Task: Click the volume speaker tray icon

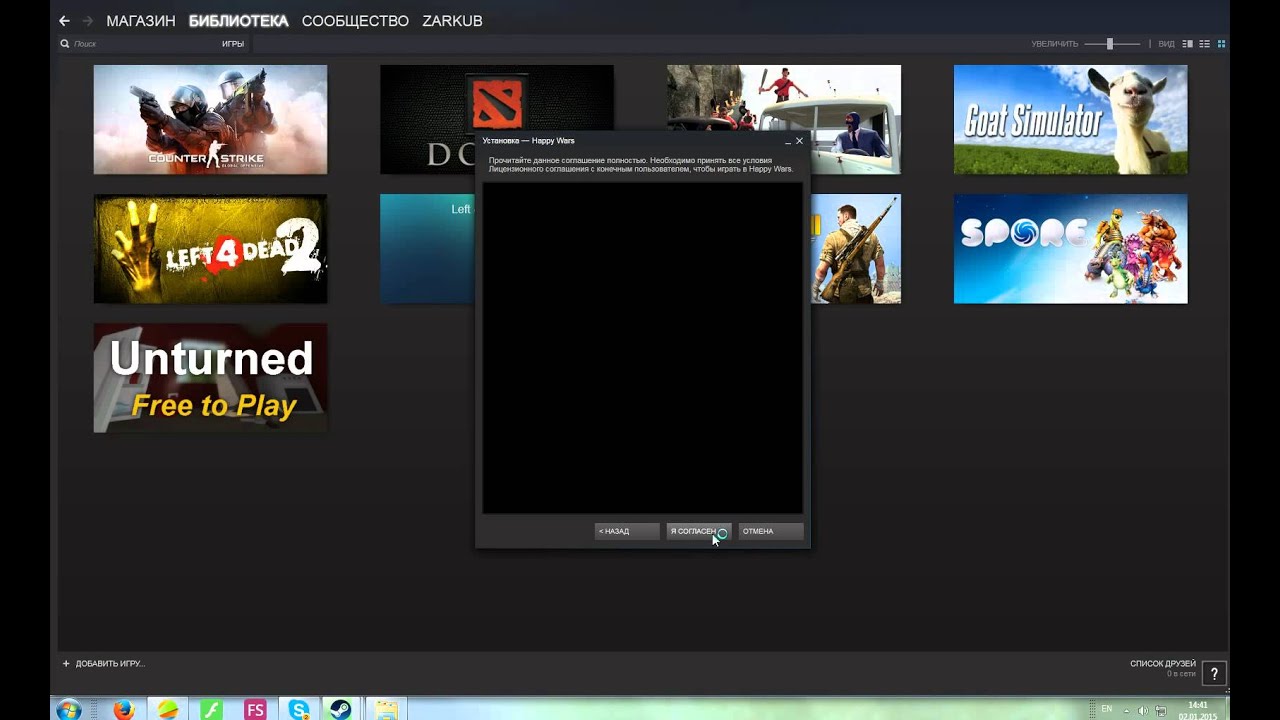Action: coord(1142,710)
